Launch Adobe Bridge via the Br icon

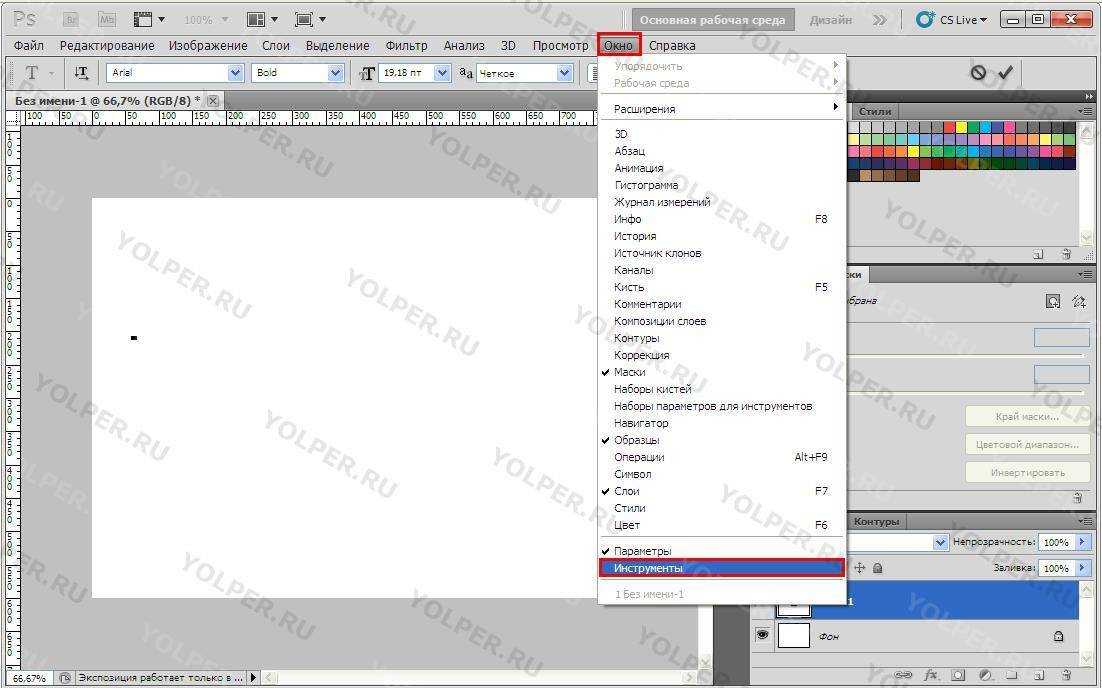(x=70, y=20)
